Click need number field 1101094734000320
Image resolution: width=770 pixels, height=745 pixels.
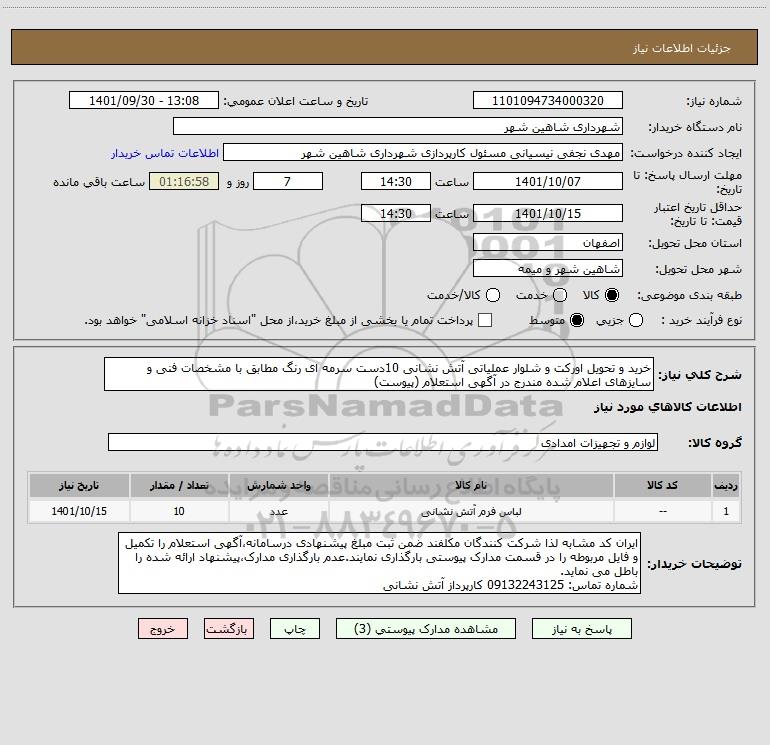[x=548, y=101]
